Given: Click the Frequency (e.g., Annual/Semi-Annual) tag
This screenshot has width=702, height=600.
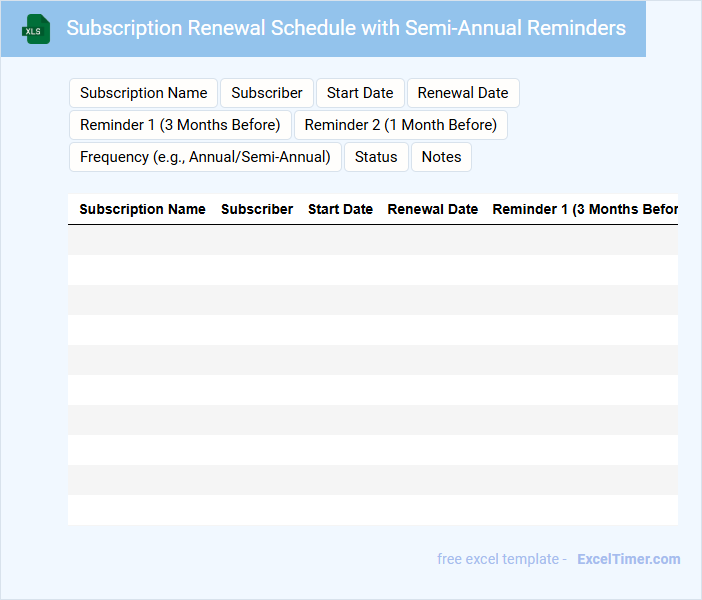Looking at the screenshot, I should tap(205, 157).
